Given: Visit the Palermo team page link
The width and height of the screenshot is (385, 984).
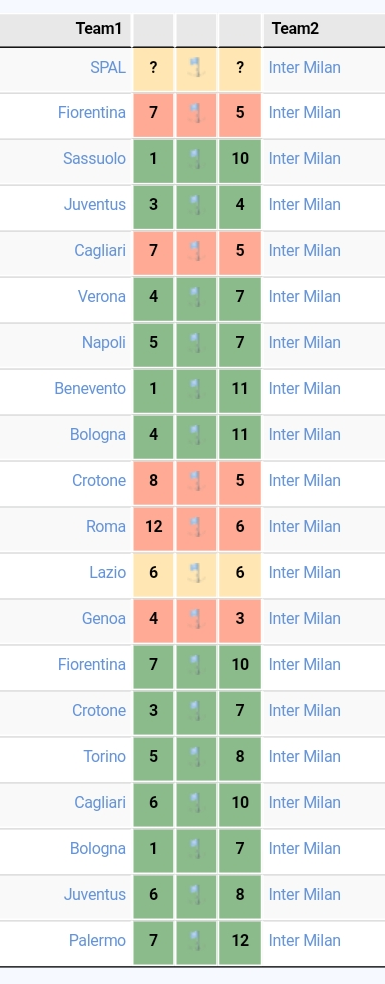Looking at the screenshot, I should [x=97, y=941].
